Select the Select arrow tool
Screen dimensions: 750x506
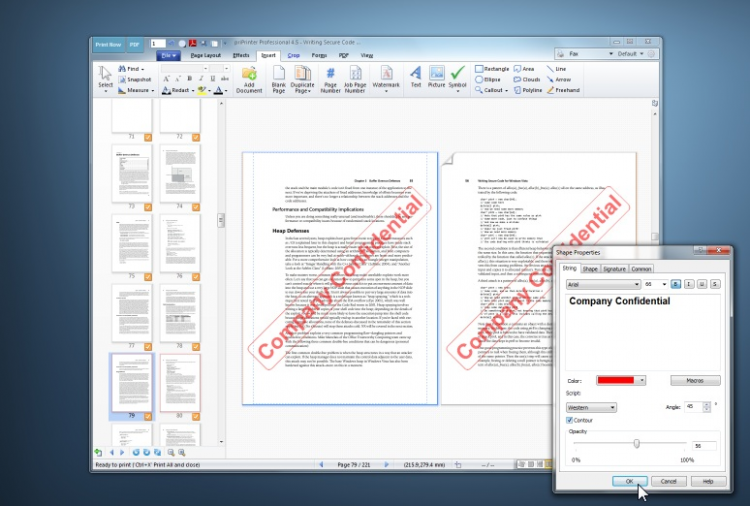[x=105, y=78]
